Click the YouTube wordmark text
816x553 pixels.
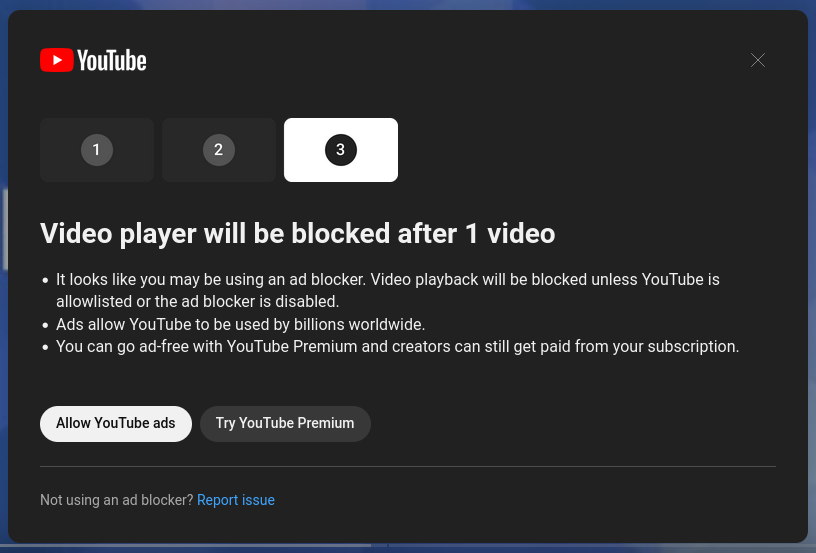112,61
